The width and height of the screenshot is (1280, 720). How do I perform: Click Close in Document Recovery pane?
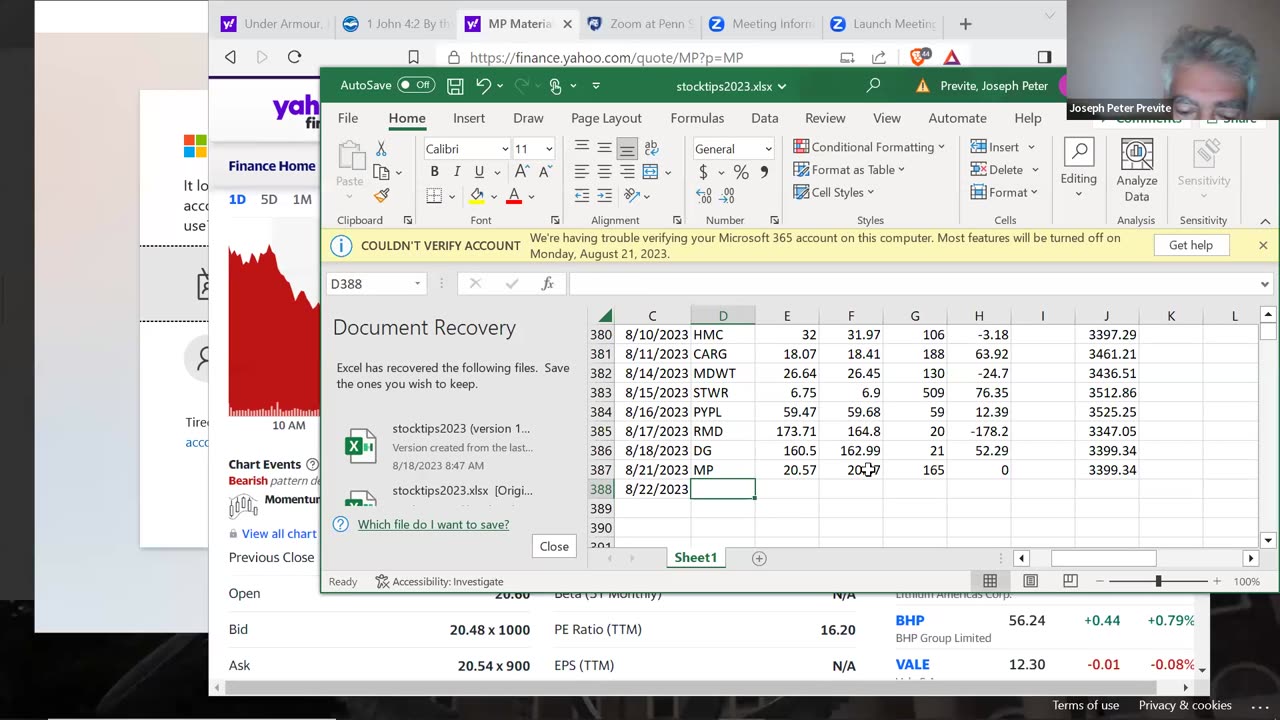pos(554,546)
